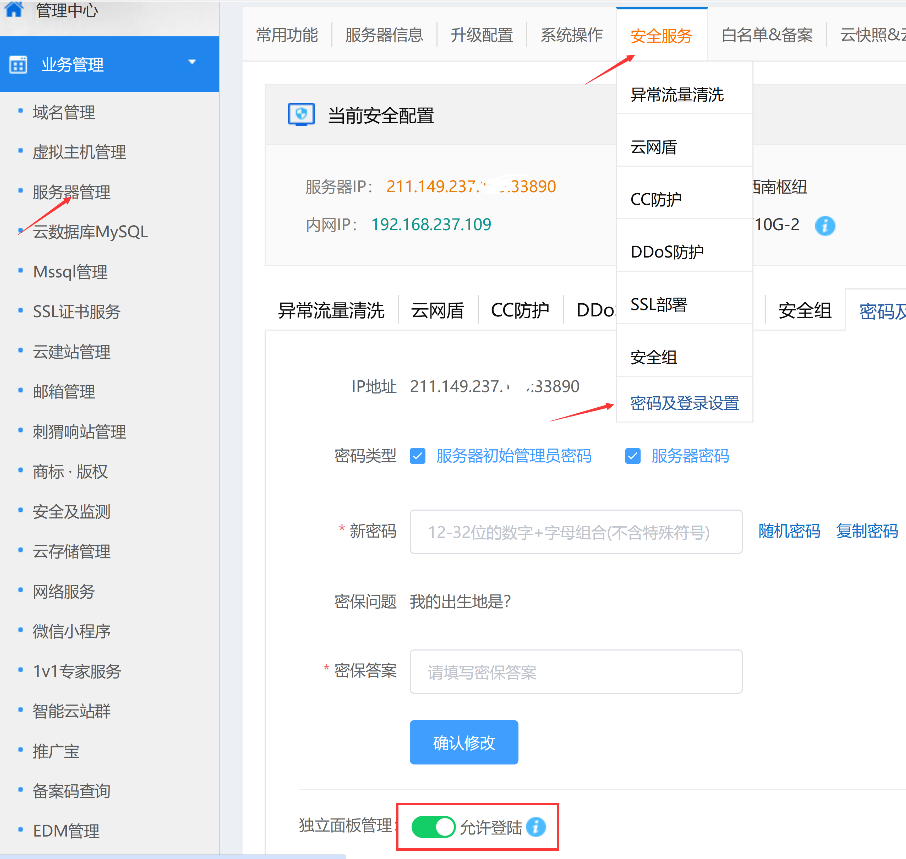The image size is (906, 859).
Task: Select 密码及登录设置 from the dropdown list
Action: (684, 403)
